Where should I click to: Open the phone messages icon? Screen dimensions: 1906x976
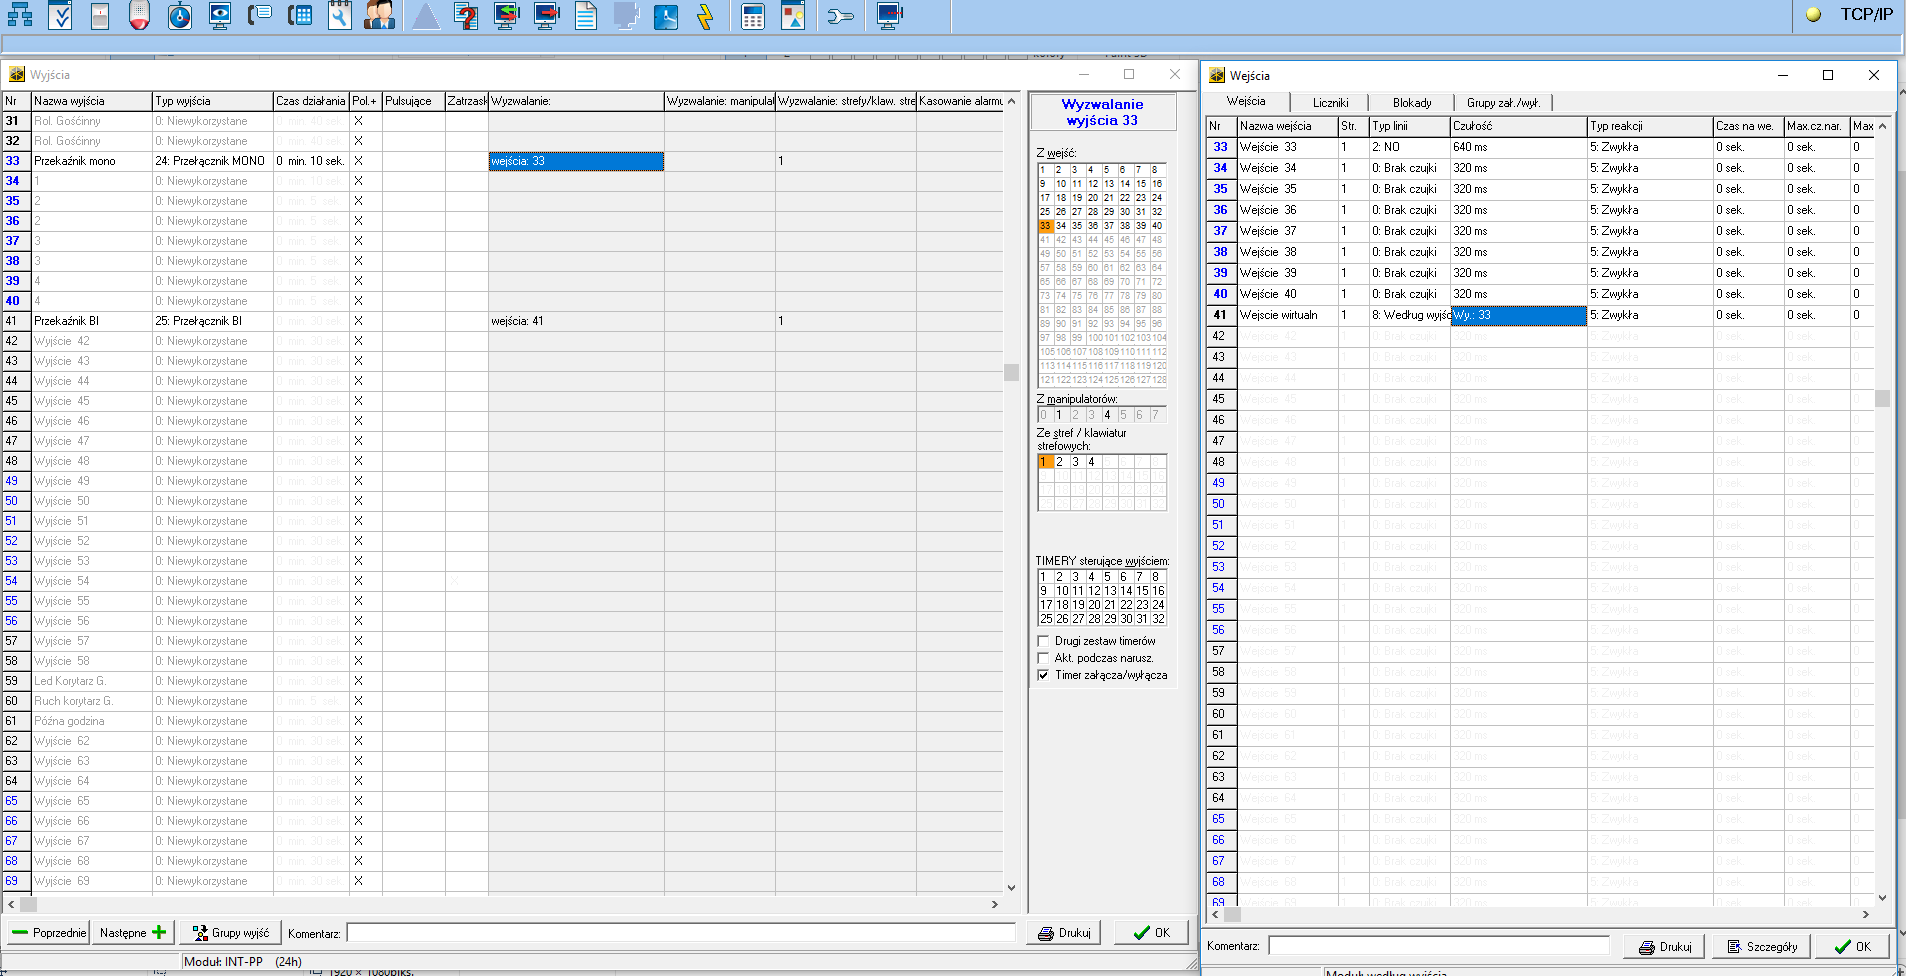tap(260, 15)
